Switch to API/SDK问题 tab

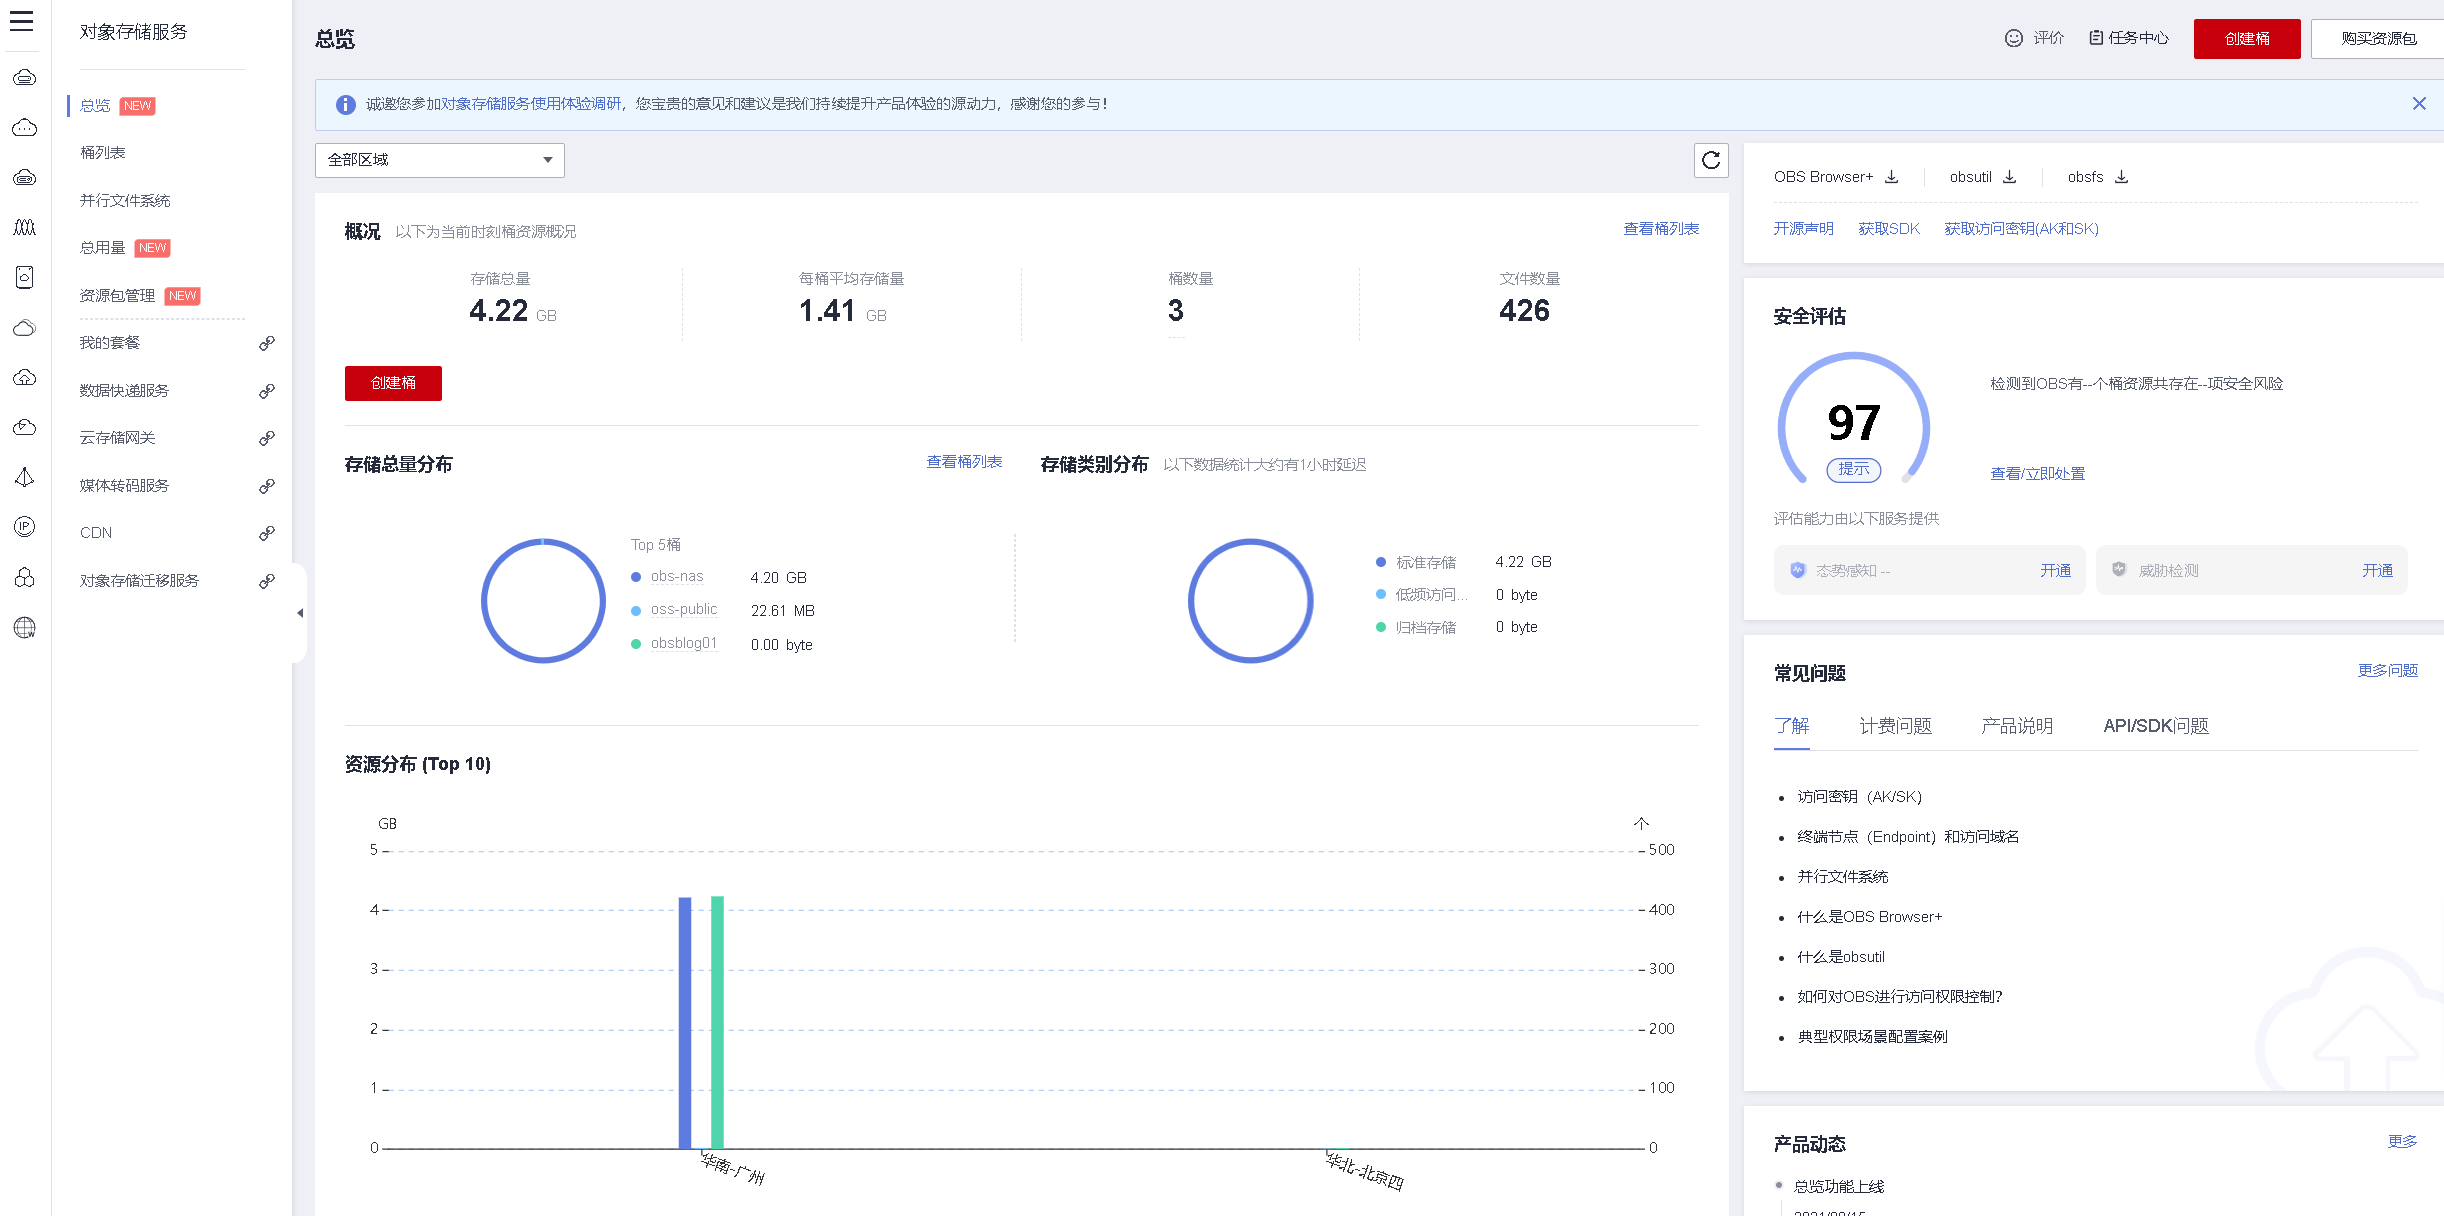click(x=2156, y=726)
